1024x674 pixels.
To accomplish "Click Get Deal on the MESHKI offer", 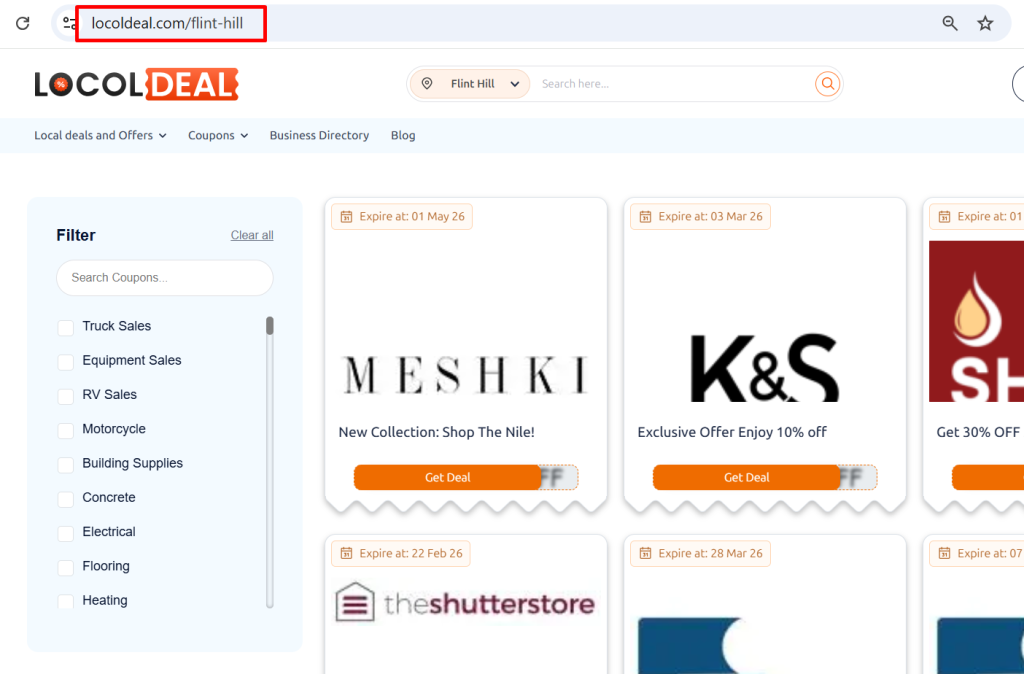I will (x=447, y=478).
